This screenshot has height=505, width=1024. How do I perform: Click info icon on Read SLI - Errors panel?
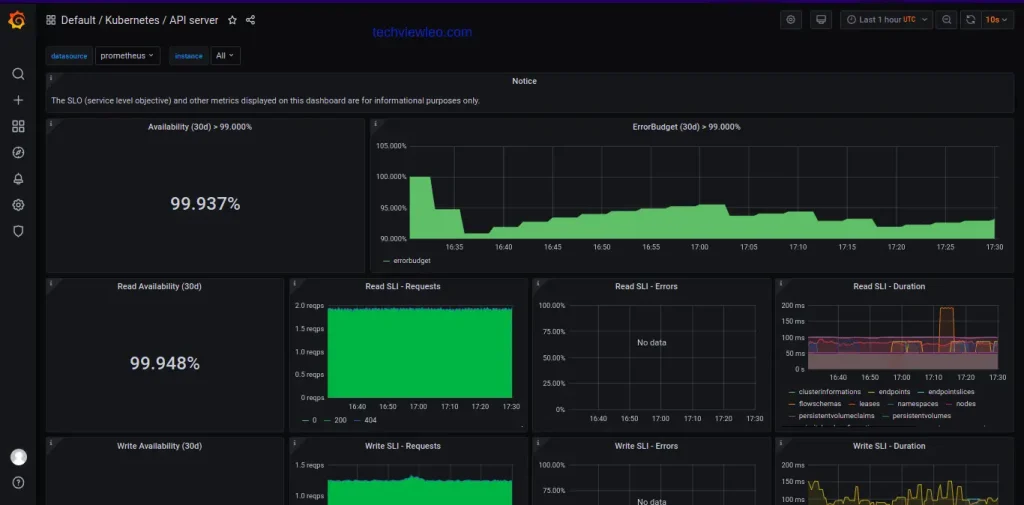[x=537, y=283]
